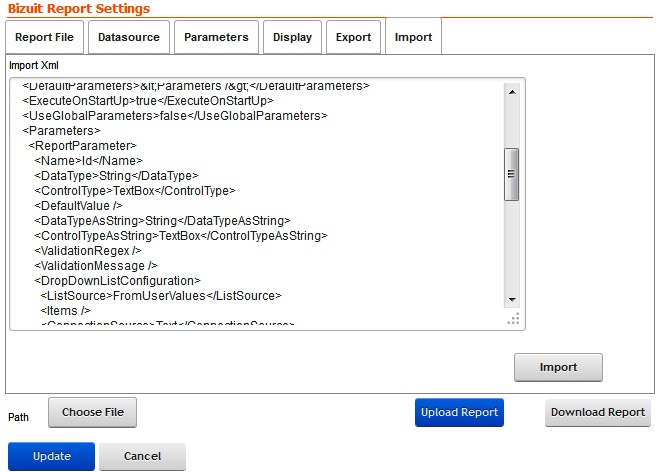Select the Export tab
The image size is (659, 472).
[353, 37]
